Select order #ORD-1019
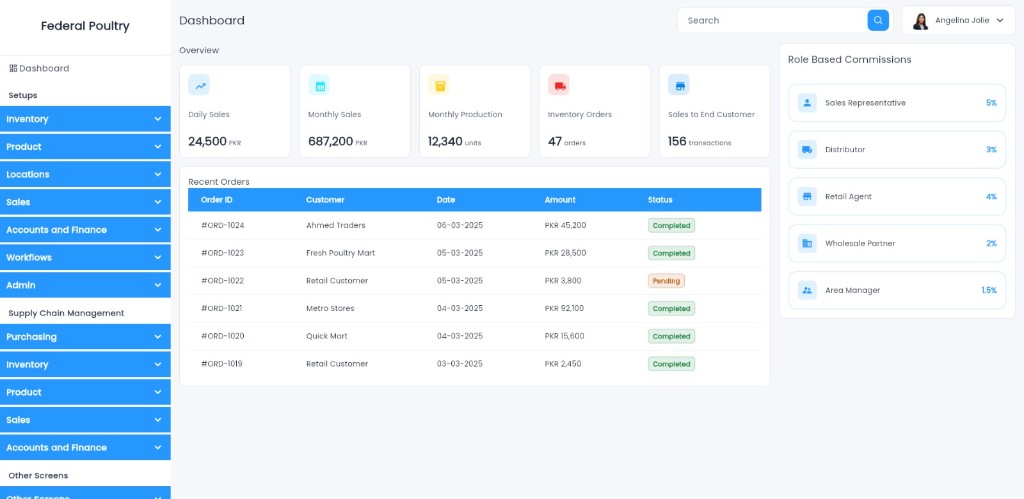This screenshot has height=499, width=1024. (x=221, y=364)
